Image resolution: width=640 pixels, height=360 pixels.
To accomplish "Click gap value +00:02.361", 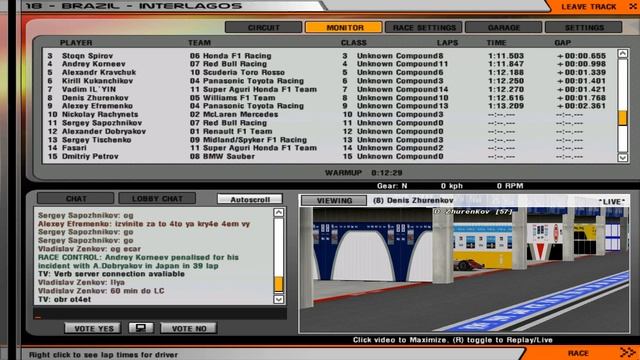I will click(581, 106).
